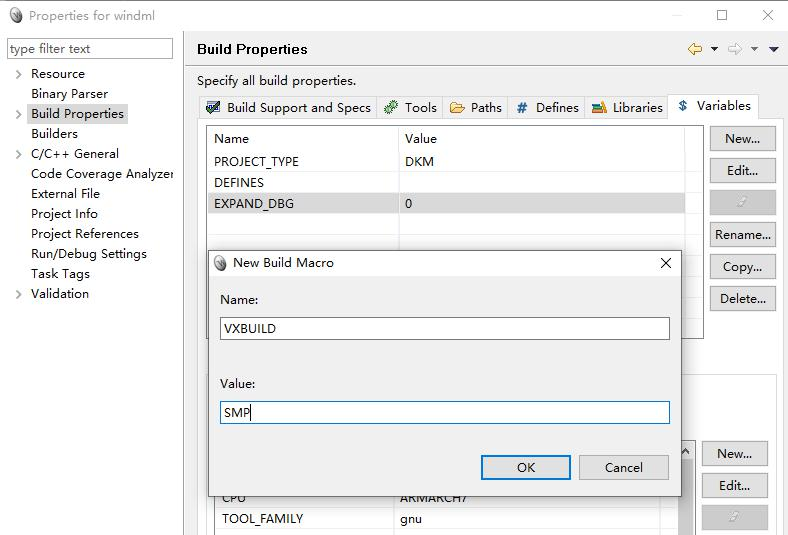
Task: Open Run/Debug Settings page
Action: point(89,254)
